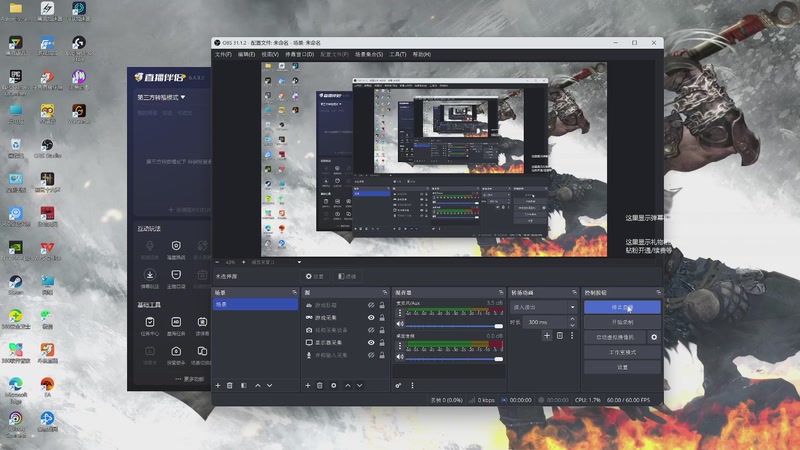Viewport: 800px width, 450px height.
Task: Add a new source with the plus icon
Action: tap(308, 386)
